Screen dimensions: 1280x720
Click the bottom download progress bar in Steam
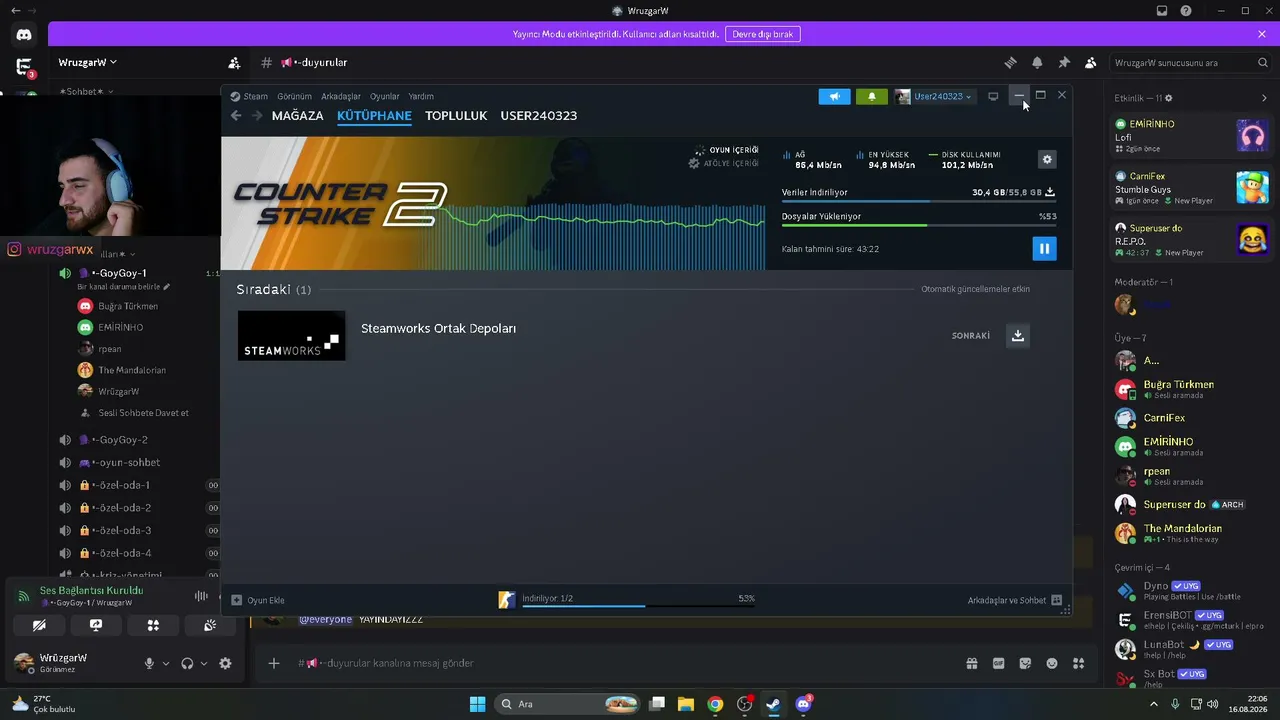(x=638, y=606)
